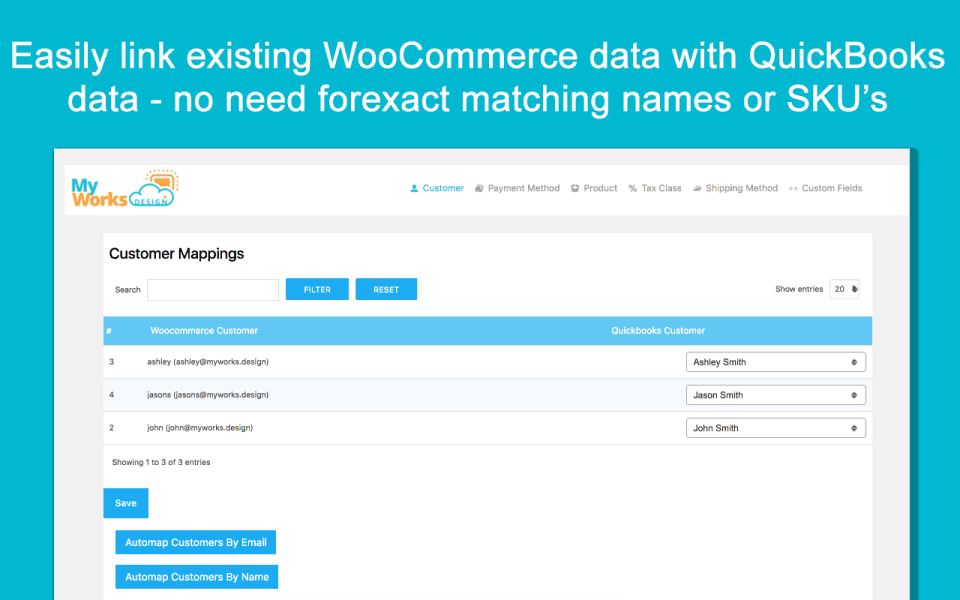Click into the Search input field
Image resolution: width=960 pixels, height=600 pixels.
(x=213, y=290)
